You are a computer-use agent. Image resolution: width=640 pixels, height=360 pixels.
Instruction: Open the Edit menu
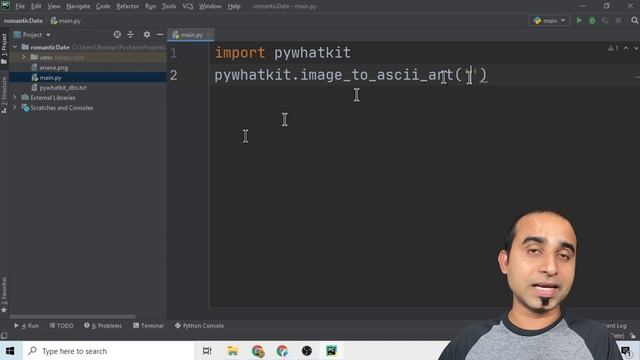tap(36, 6)
